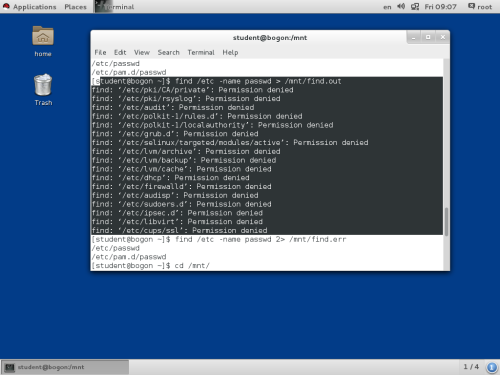Click the '/etc/polkit-1/localauthority' permission denied line
Viewport: 500px width, 375px height.
pyautogui.click(x=212, y=125)
